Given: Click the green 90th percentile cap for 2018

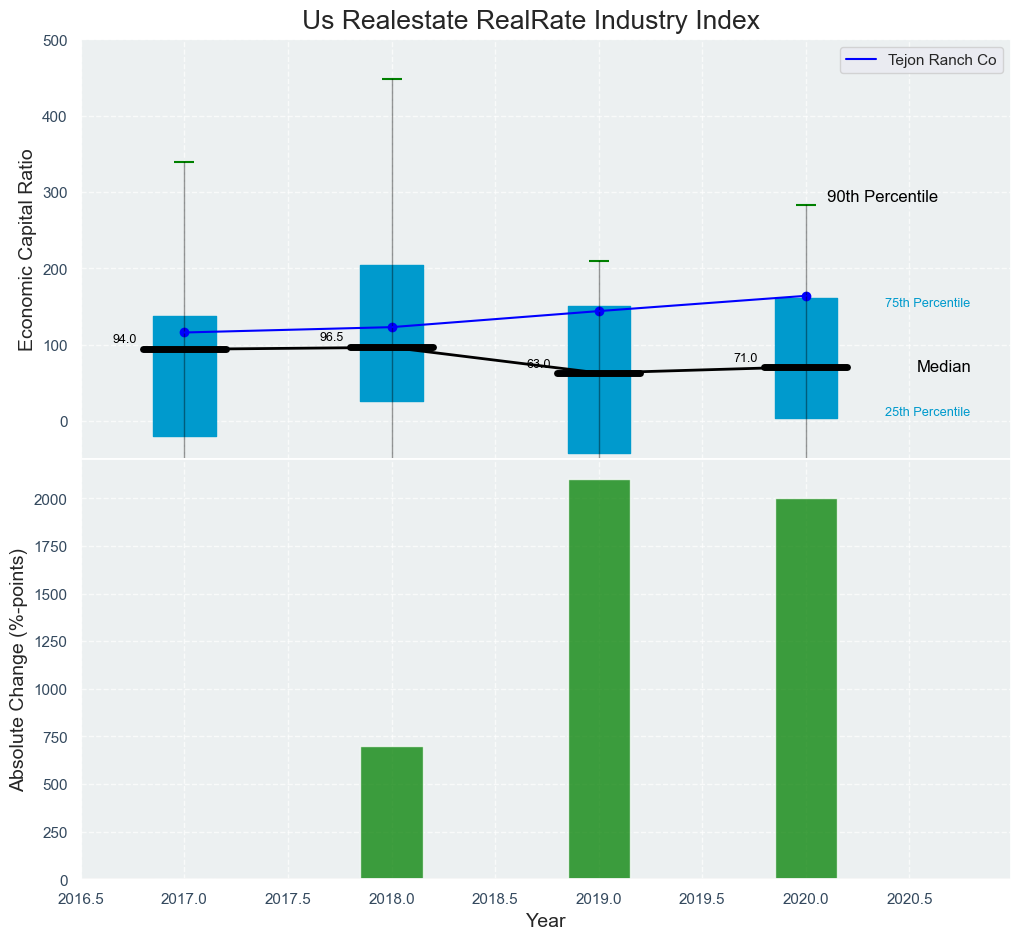Looking at the screenshot, I should pos(392,79).
